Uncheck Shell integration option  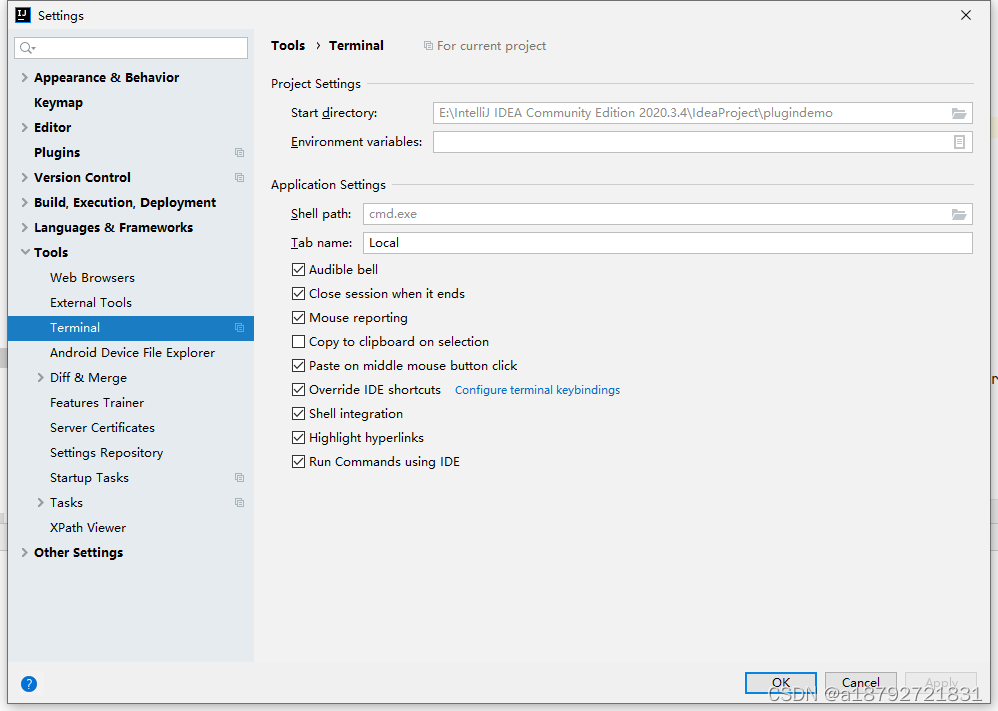point(298,414)
